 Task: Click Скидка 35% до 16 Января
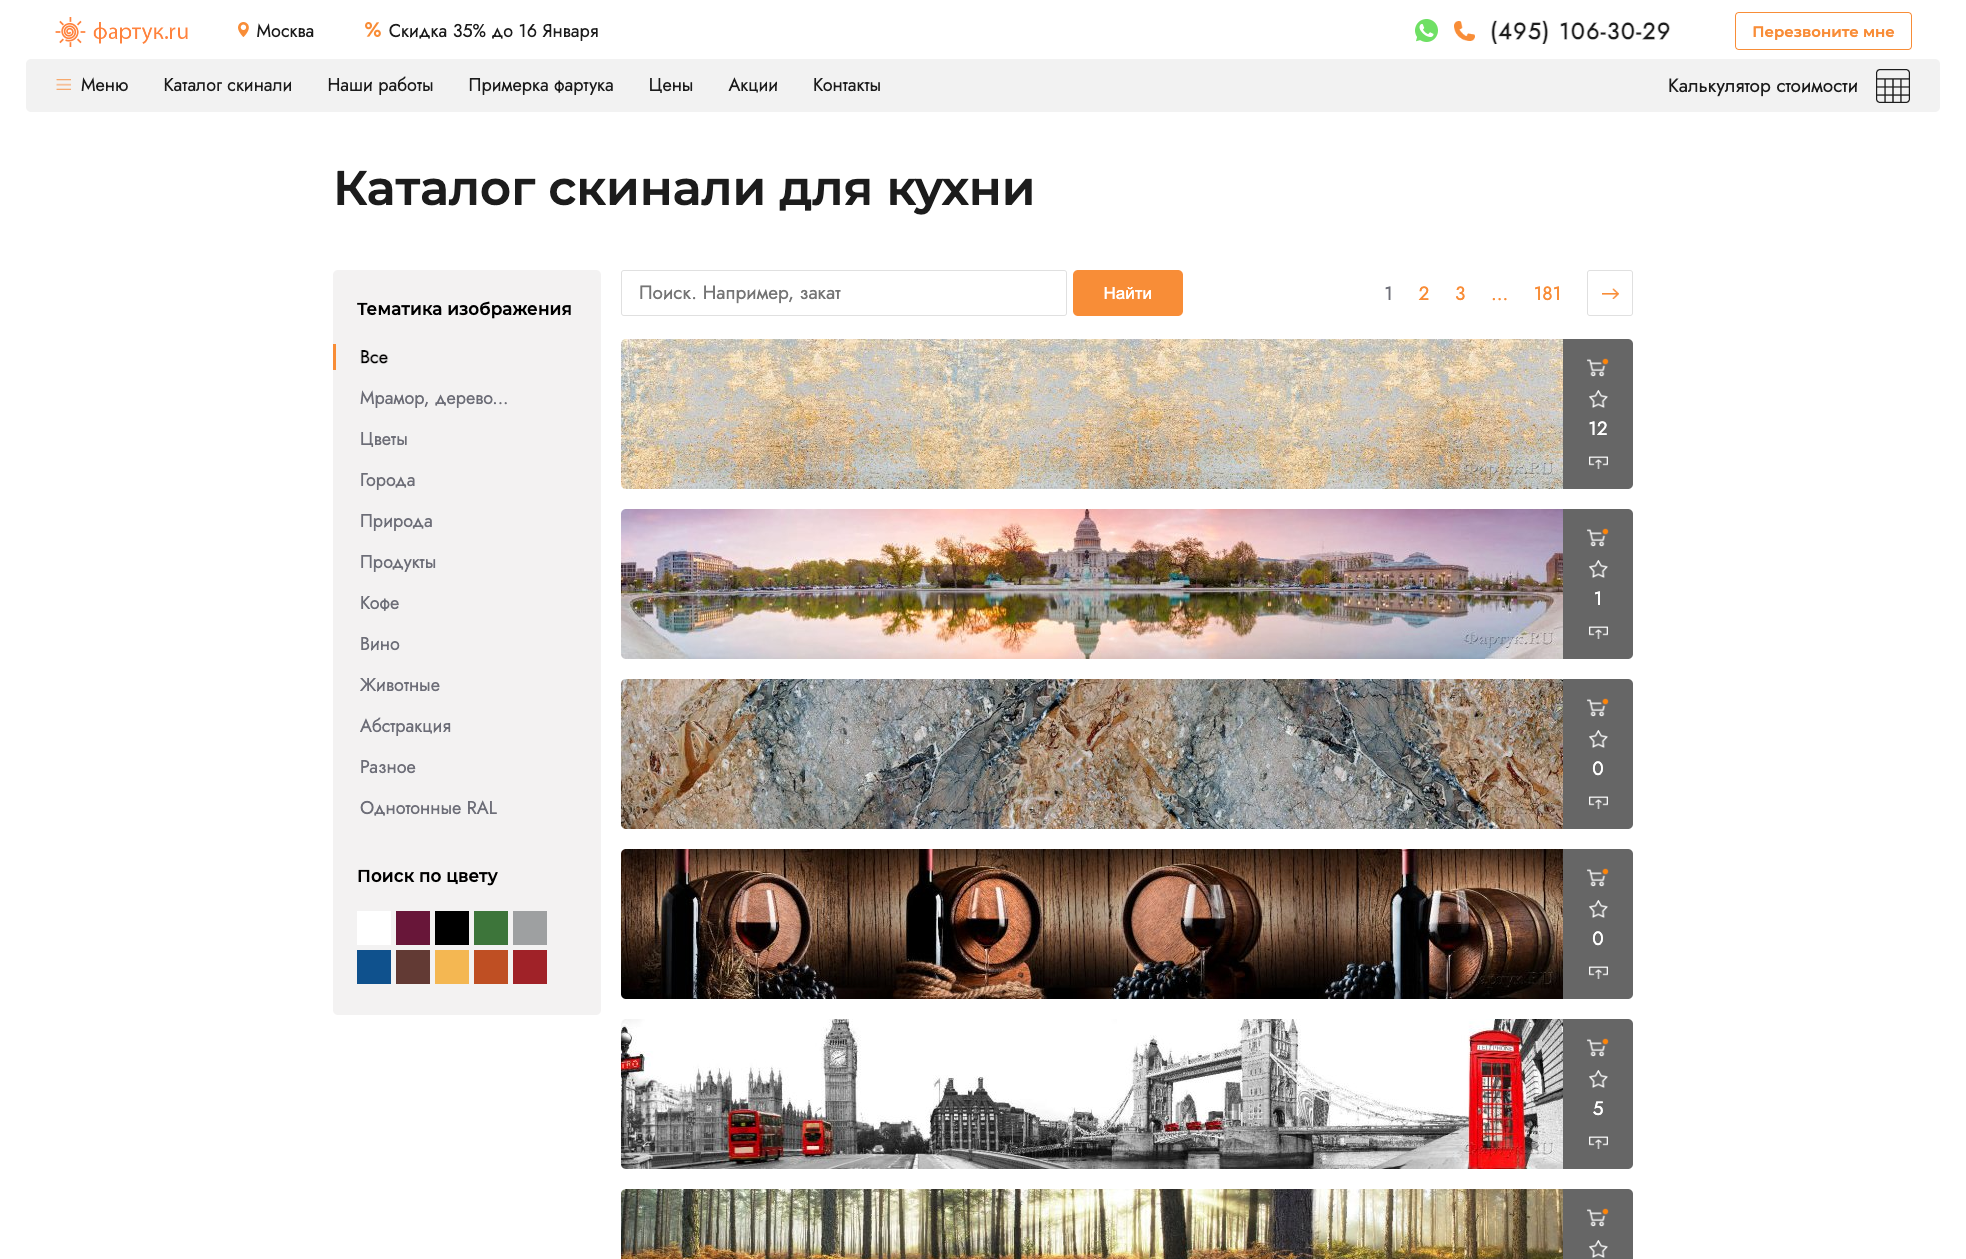(x=493, y=31)
